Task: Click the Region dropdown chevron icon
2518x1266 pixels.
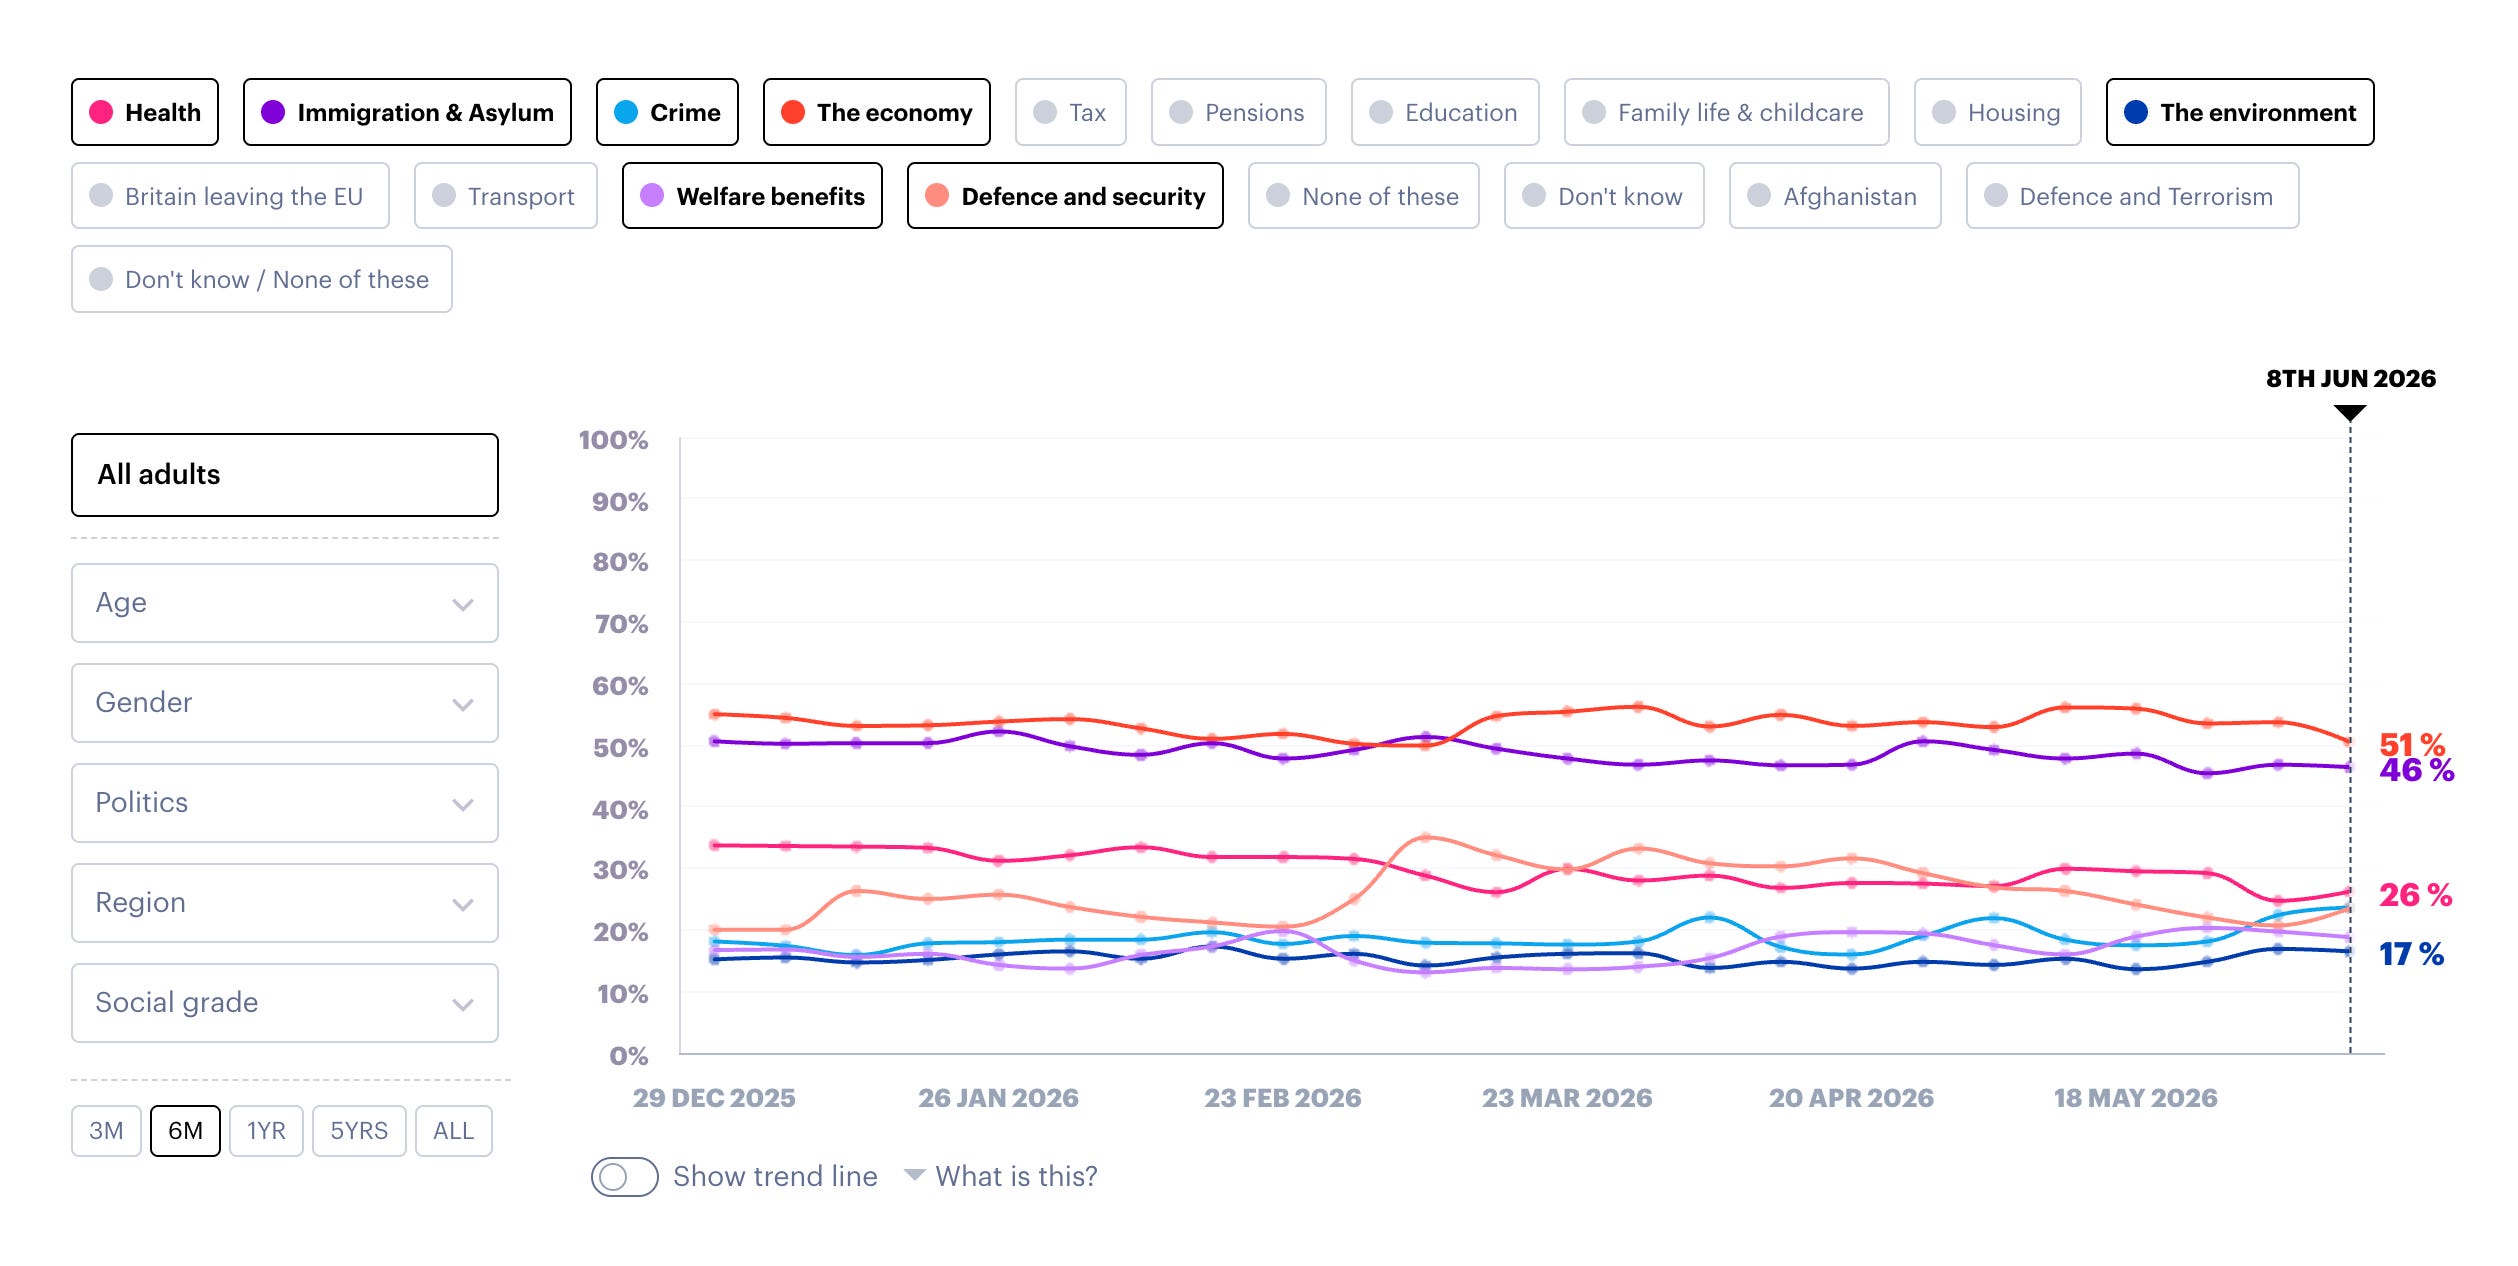Action: [x=462, y=904]
